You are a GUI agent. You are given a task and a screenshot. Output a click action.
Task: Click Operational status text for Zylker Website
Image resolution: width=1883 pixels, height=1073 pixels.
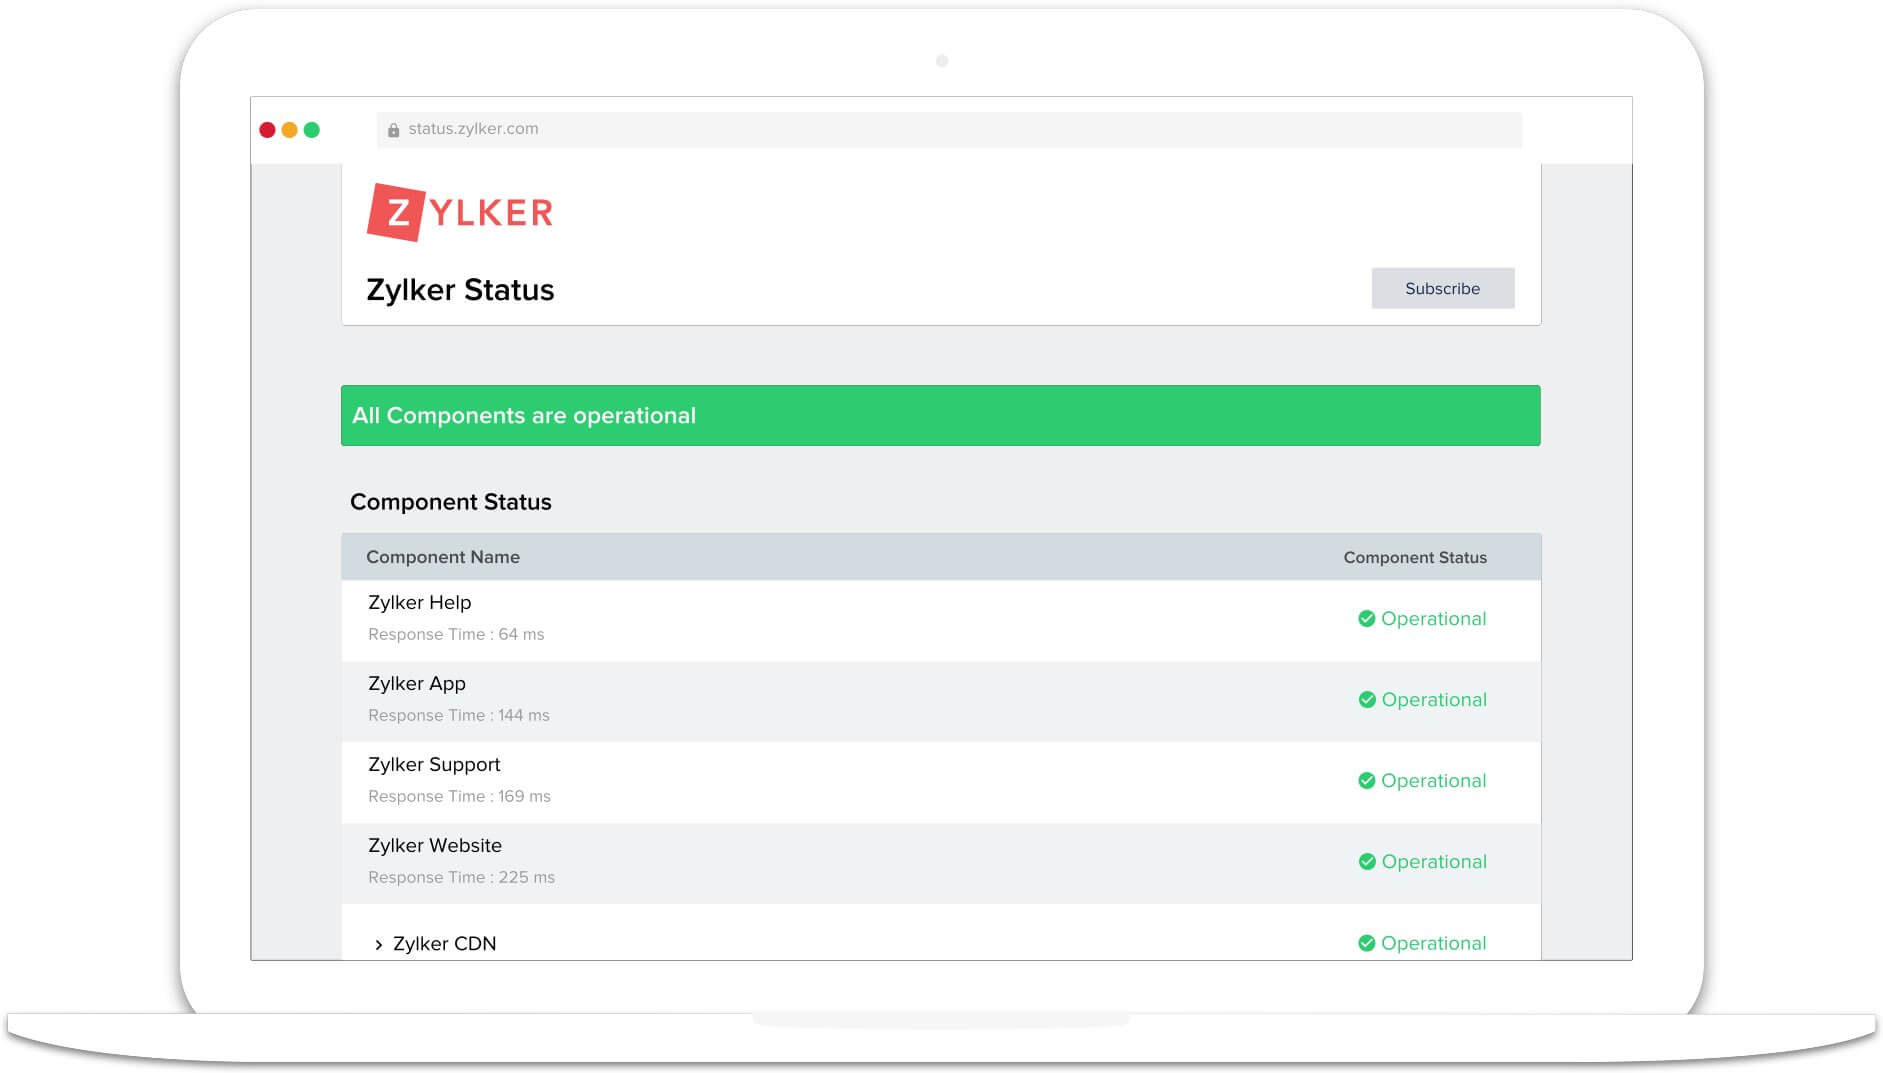[x=1433, y=862]
